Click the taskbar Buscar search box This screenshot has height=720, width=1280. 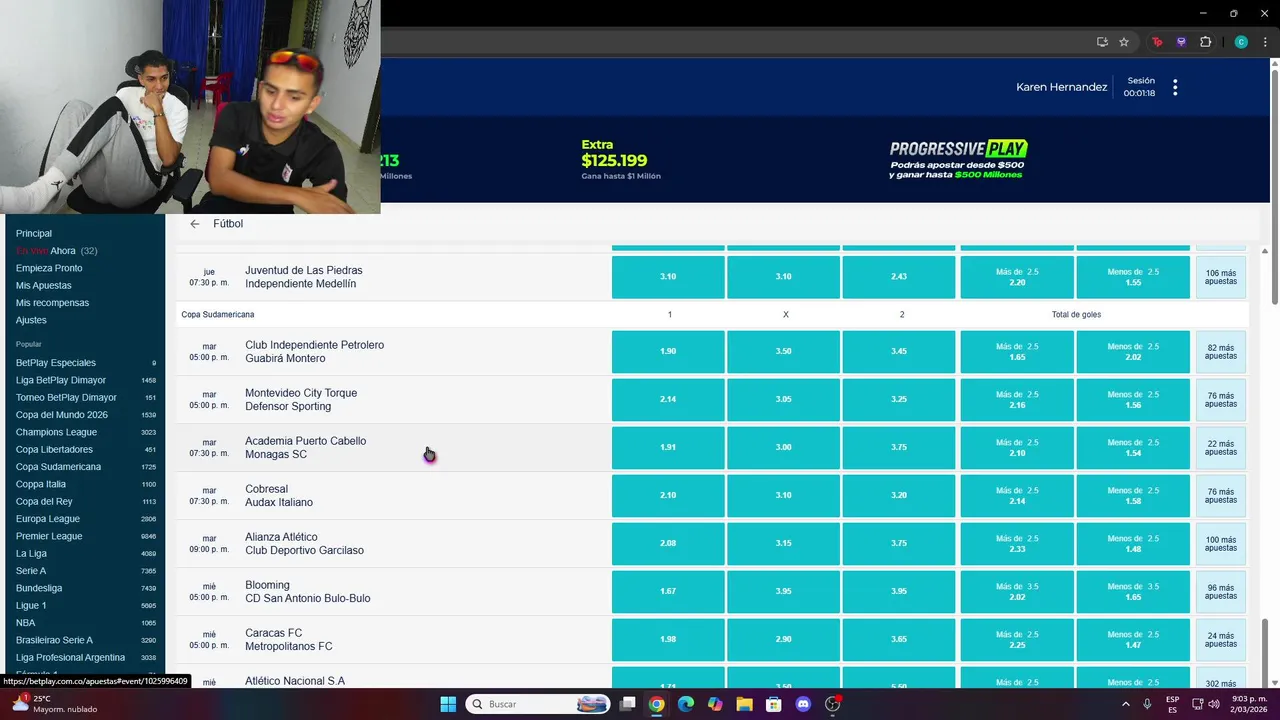(538, 704)
